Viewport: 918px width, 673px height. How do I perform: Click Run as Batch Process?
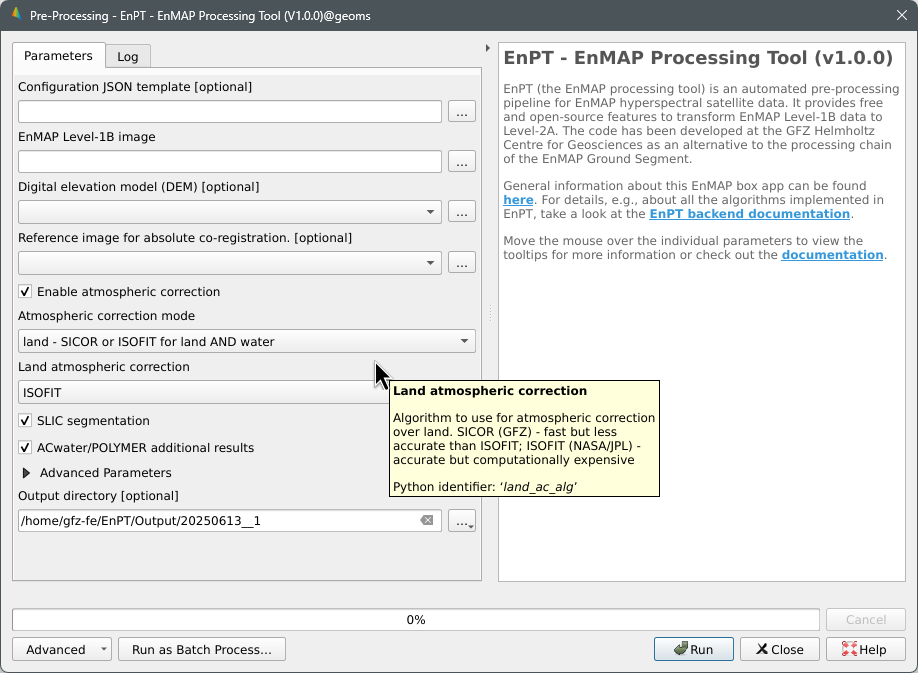(x=201, y=648)
